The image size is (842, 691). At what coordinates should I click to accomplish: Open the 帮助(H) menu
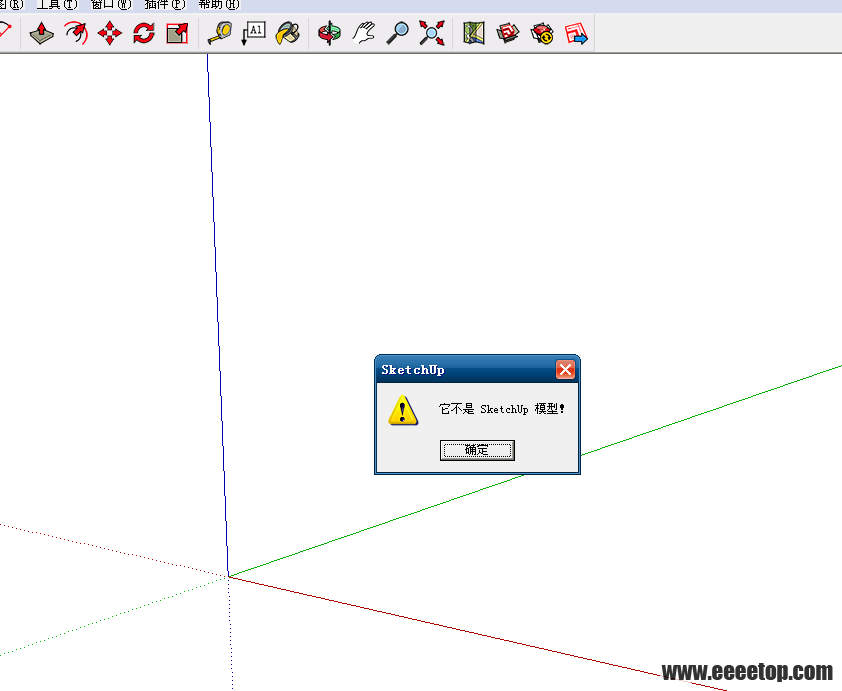pyautogui.click(x=218, y=4)
